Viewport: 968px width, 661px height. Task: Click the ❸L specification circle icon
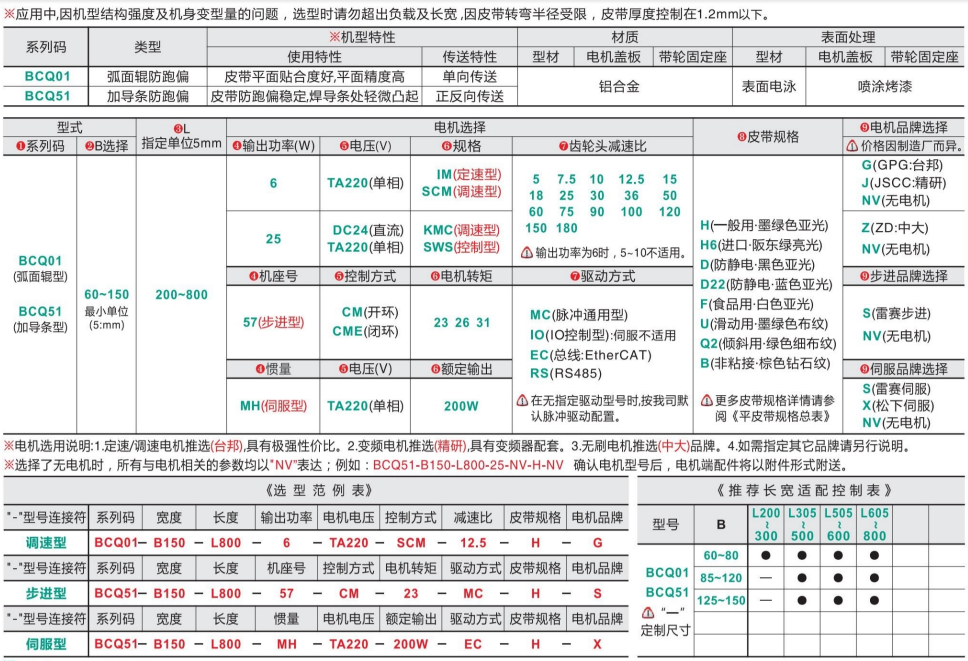click(178, 129)
